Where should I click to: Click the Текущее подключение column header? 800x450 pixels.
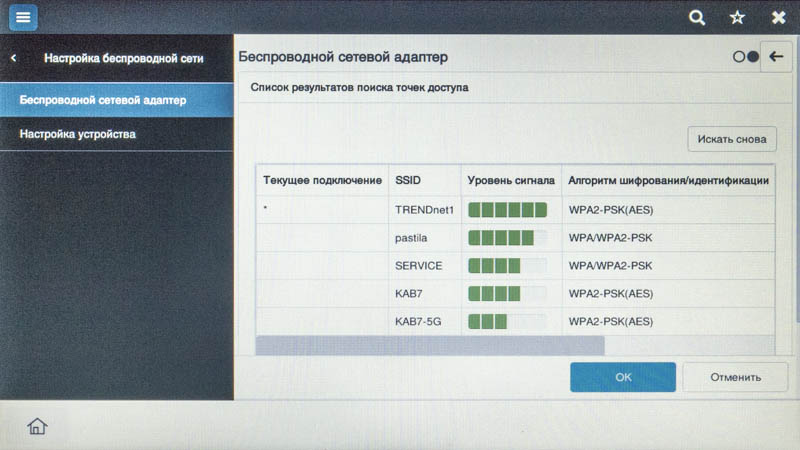click(322, 180)
